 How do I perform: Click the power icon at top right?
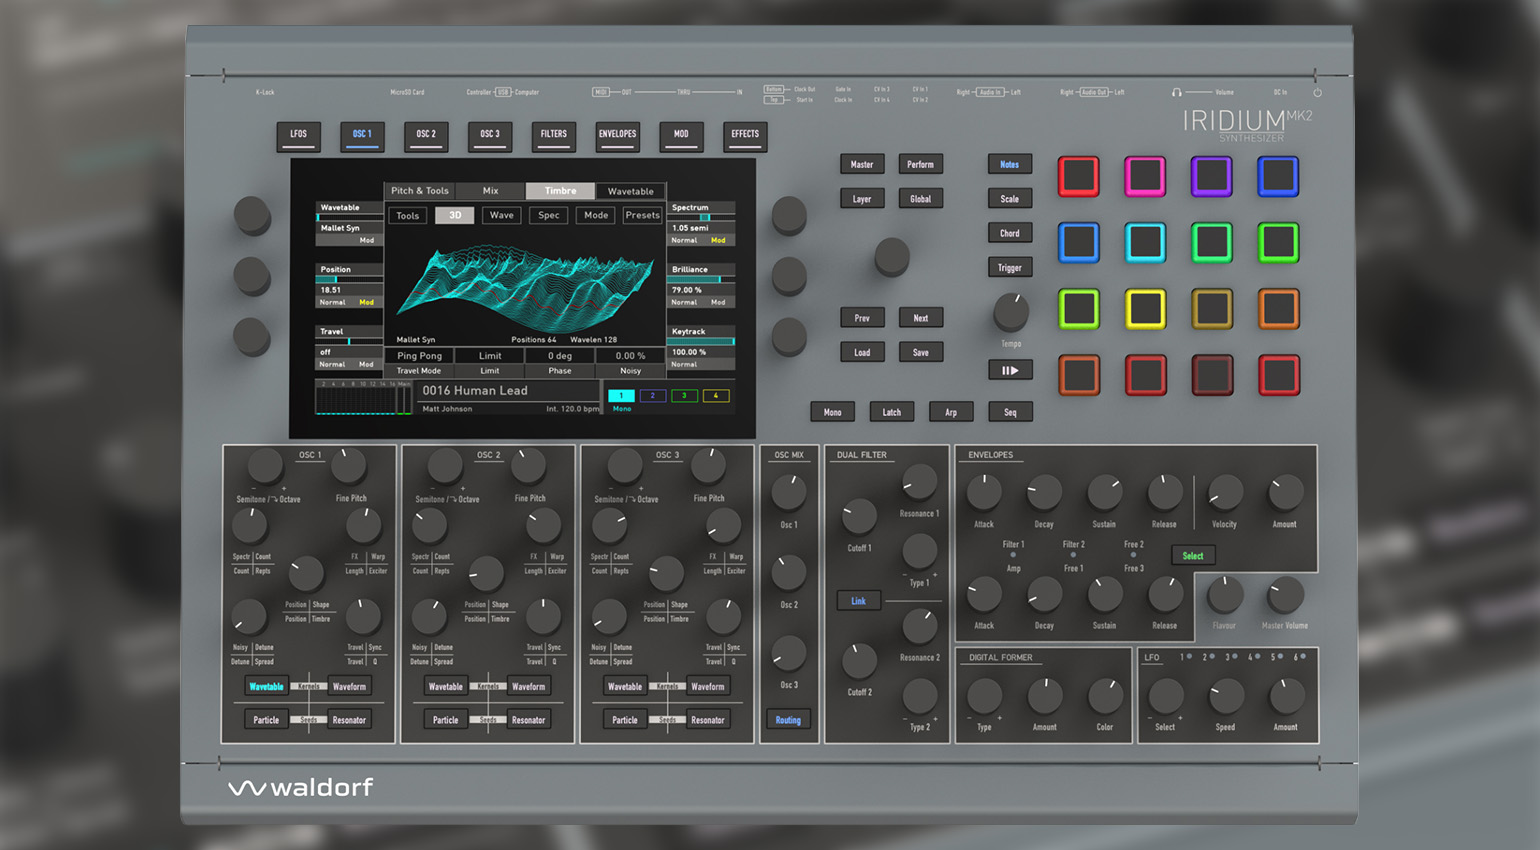pos(1317,93)
